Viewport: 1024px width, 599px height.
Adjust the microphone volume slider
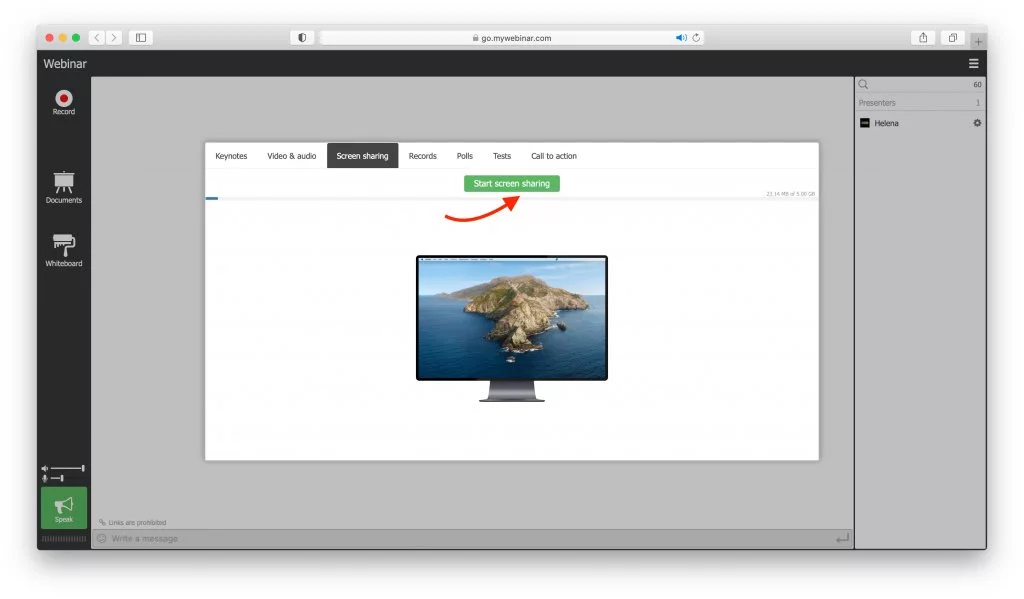coord(64,479)
